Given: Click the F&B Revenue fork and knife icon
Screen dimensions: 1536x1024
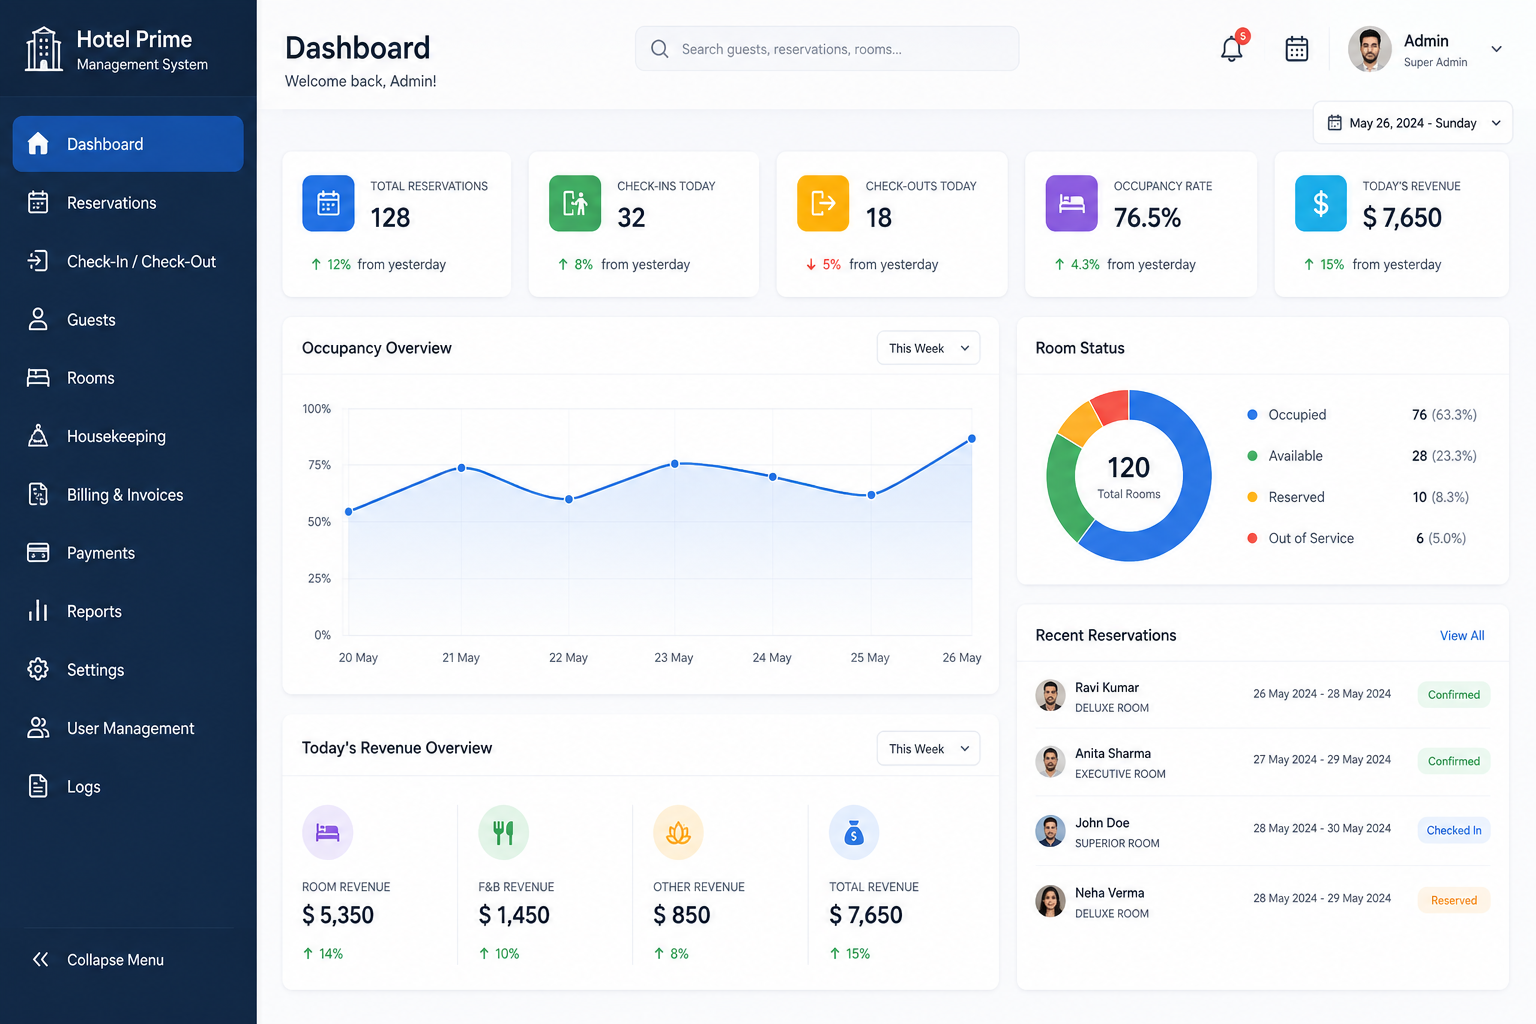Looking at the screenshot, I should coord(504,832).
